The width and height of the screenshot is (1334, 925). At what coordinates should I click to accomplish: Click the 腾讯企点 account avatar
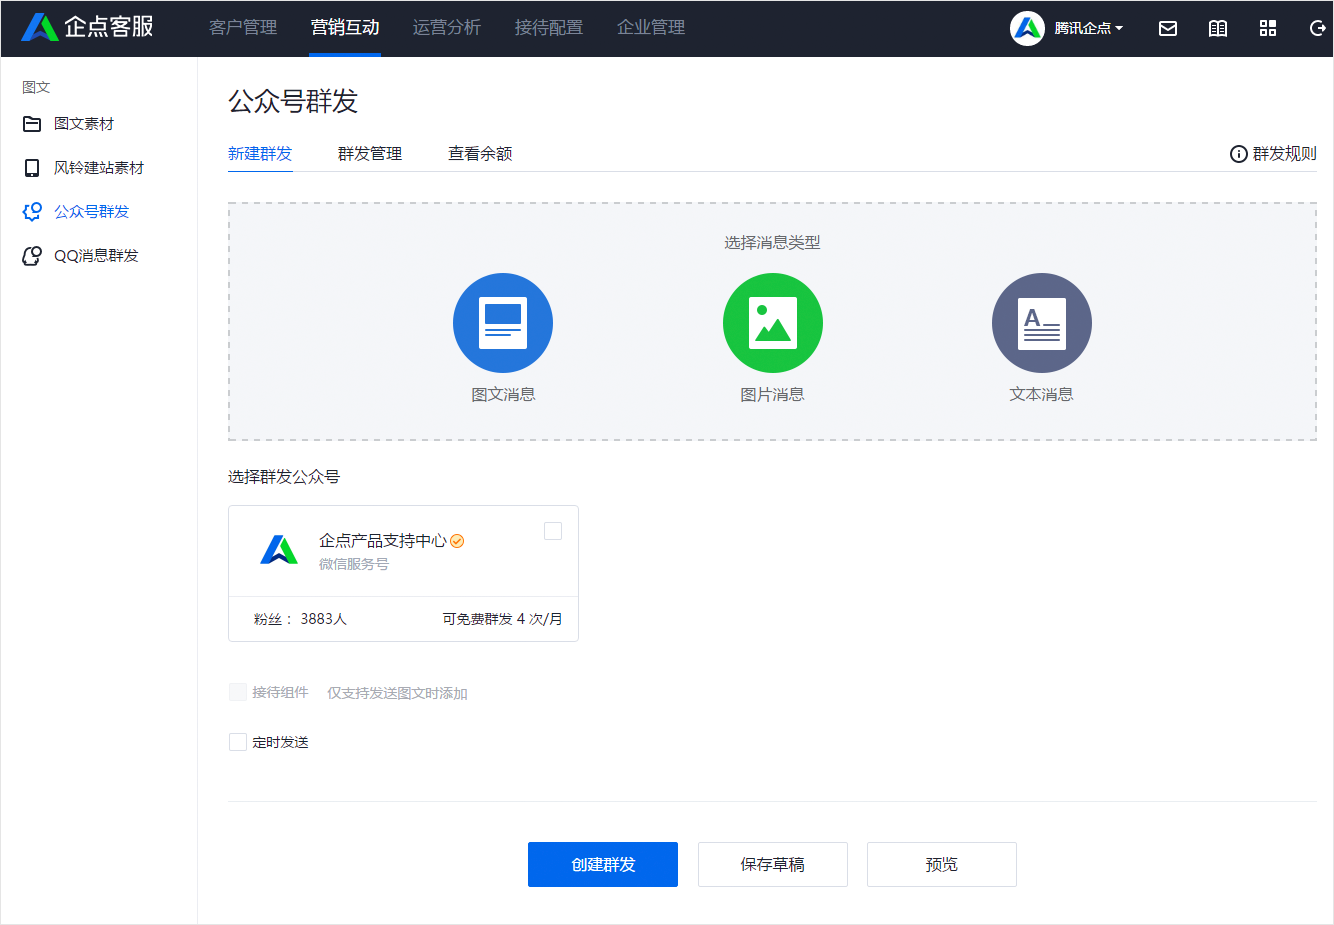[x=1027, y=28]
